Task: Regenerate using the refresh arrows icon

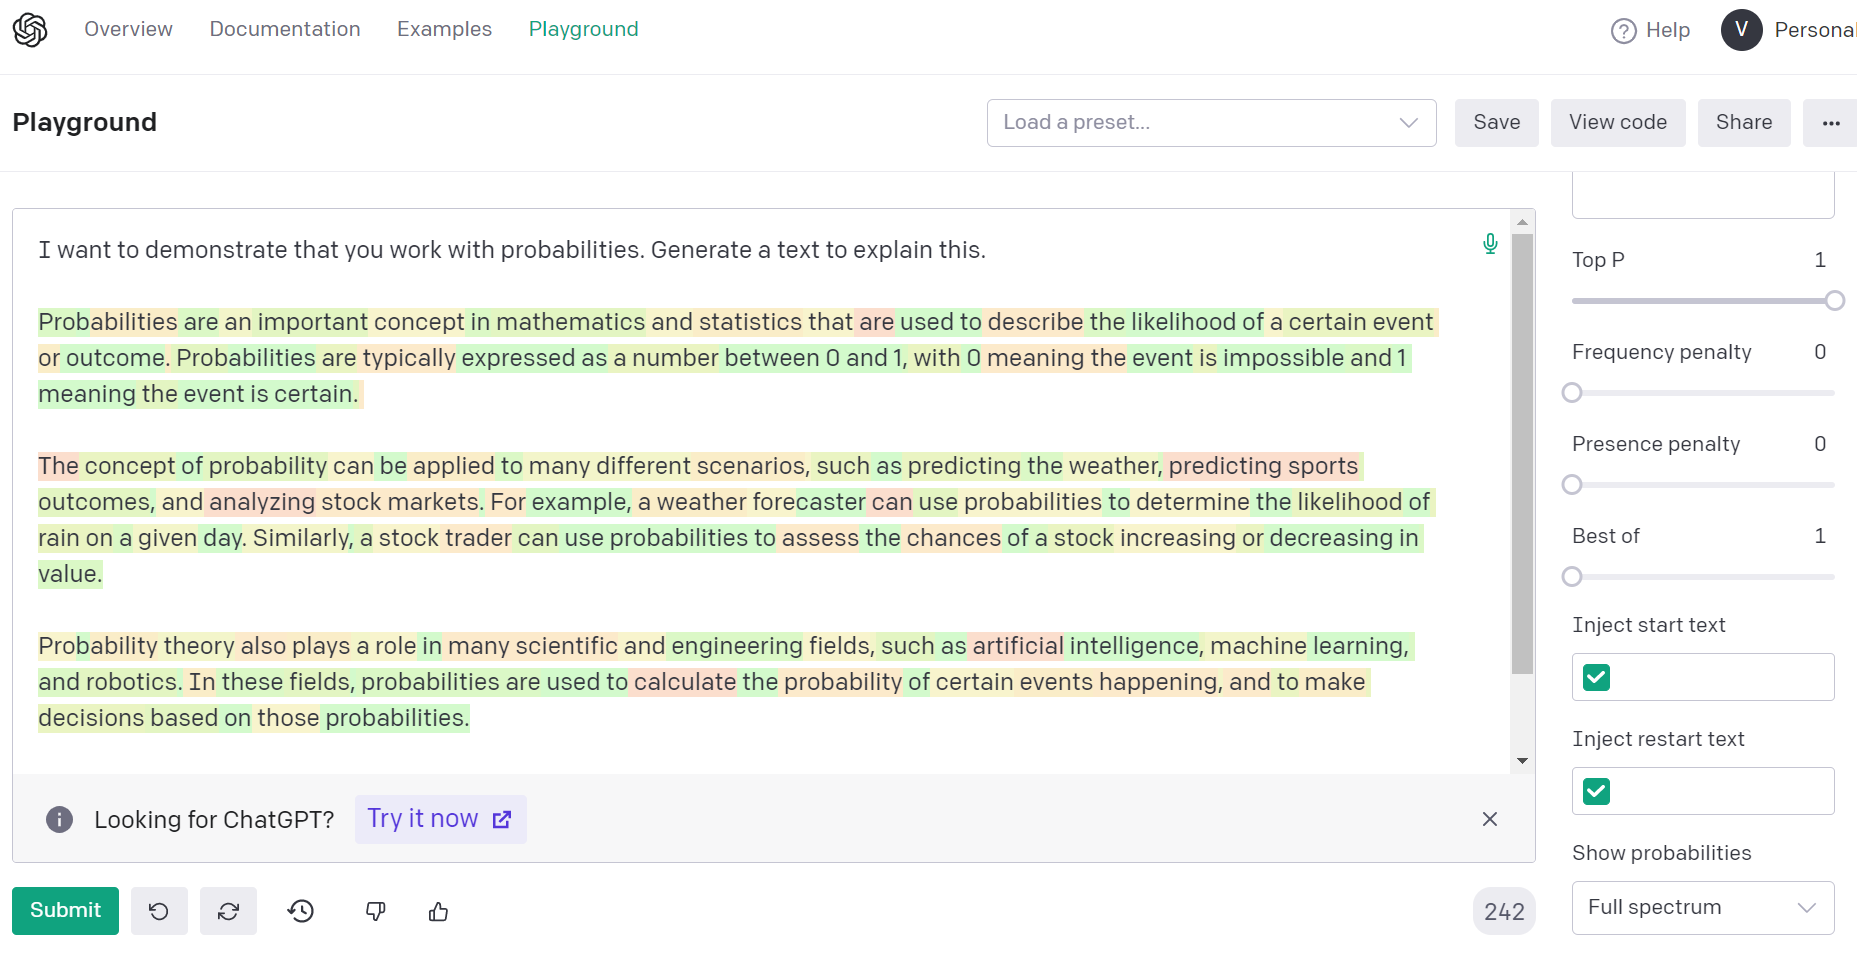Action: tap(228, 911)
